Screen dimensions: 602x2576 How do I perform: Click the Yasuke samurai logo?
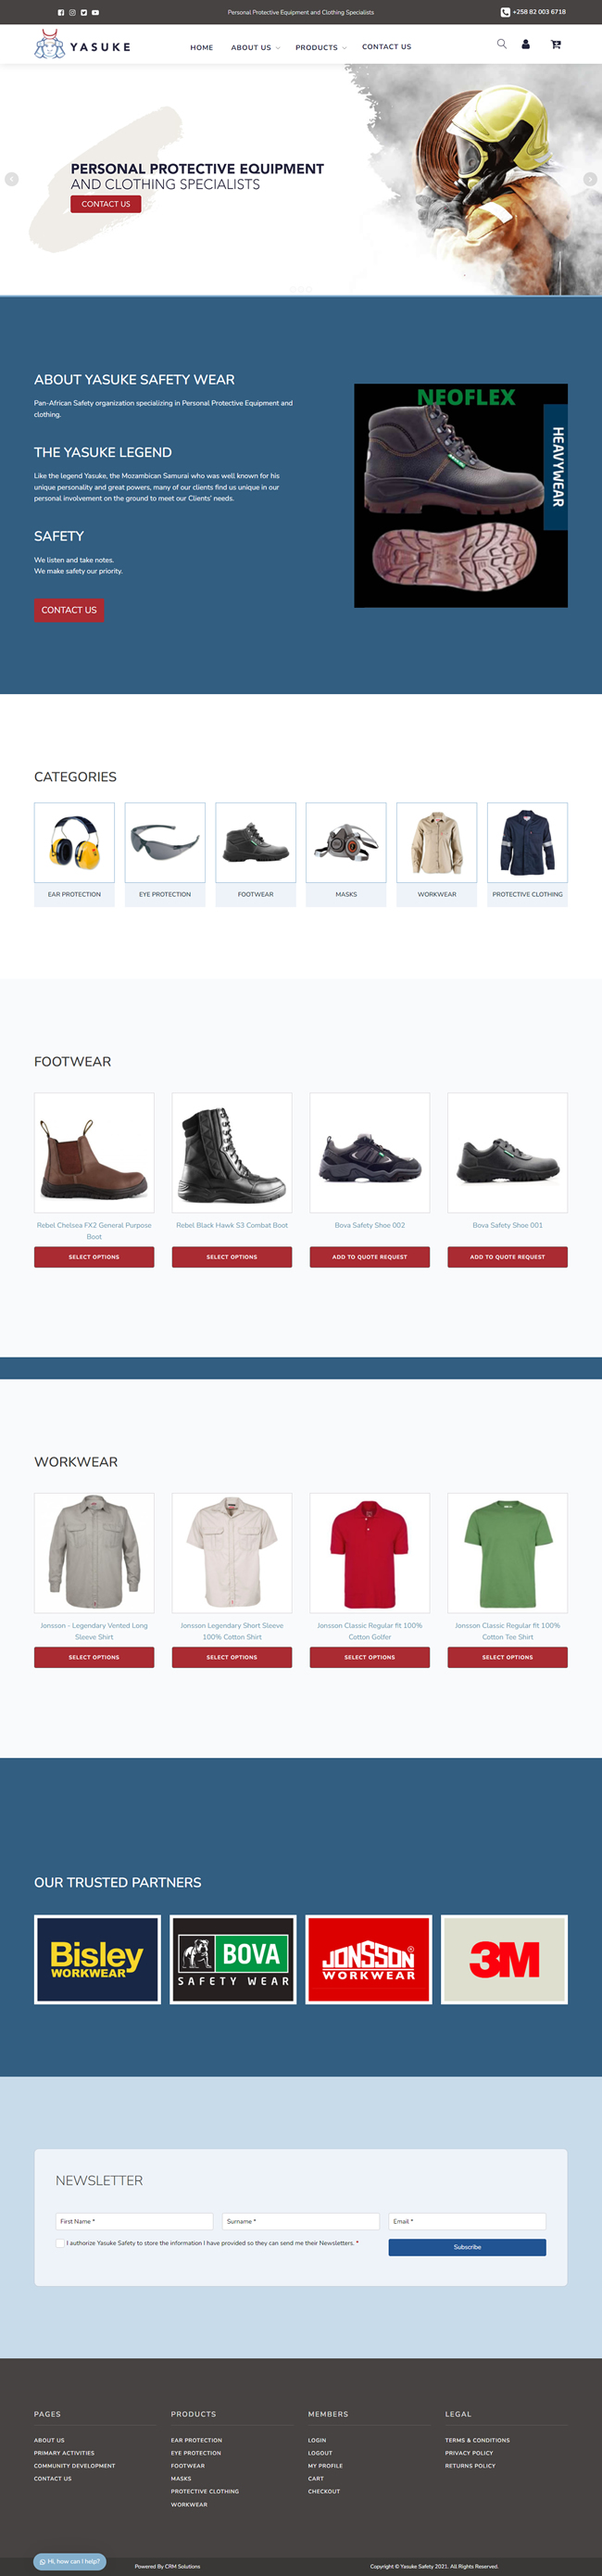82,45
